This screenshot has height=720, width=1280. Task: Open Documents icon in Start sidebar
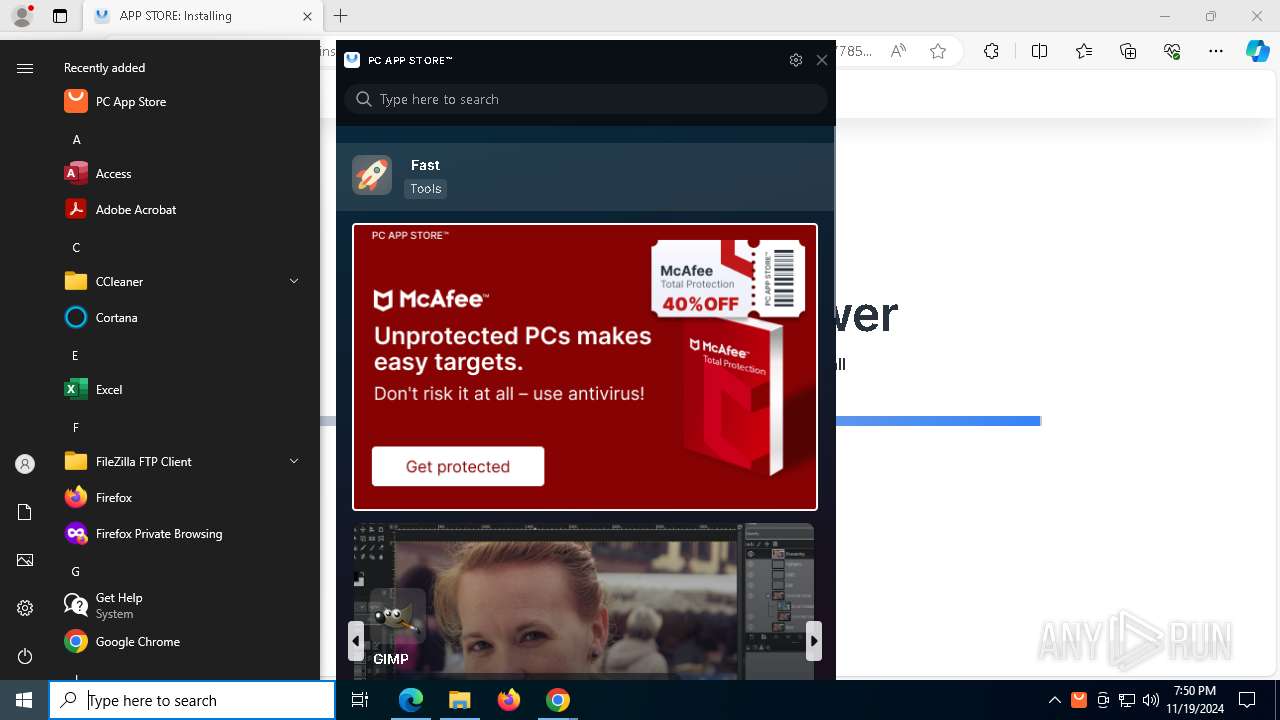pos(25,512)
